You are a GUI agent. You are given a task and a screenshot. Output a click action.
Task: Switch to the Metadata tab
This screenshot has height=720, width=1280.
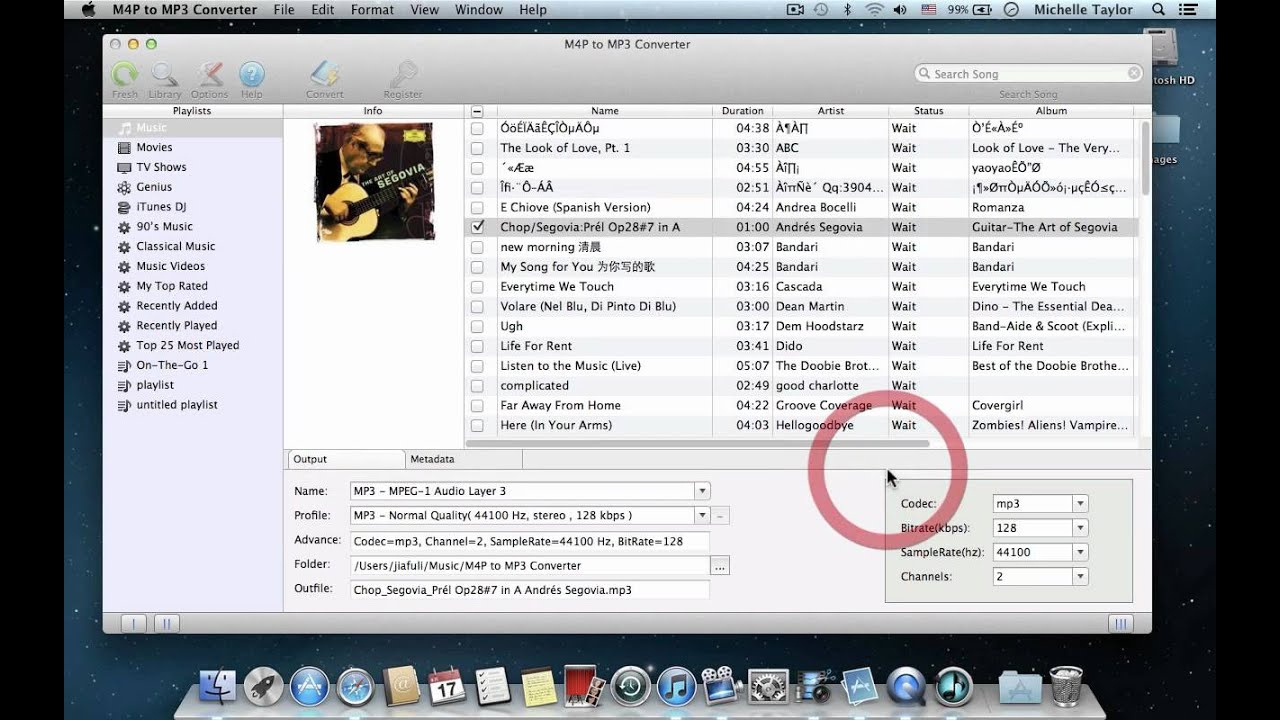pyautogui.click(x=464, y=459)
